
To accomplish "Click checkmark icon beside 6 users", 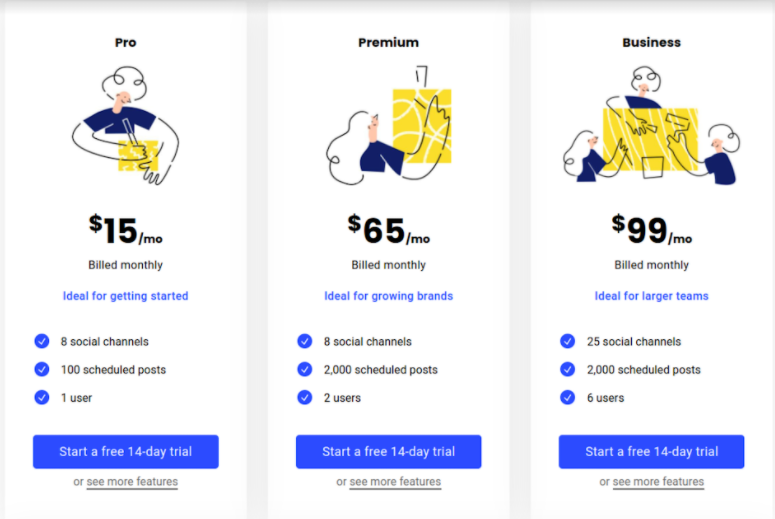I will coord(568,397).
